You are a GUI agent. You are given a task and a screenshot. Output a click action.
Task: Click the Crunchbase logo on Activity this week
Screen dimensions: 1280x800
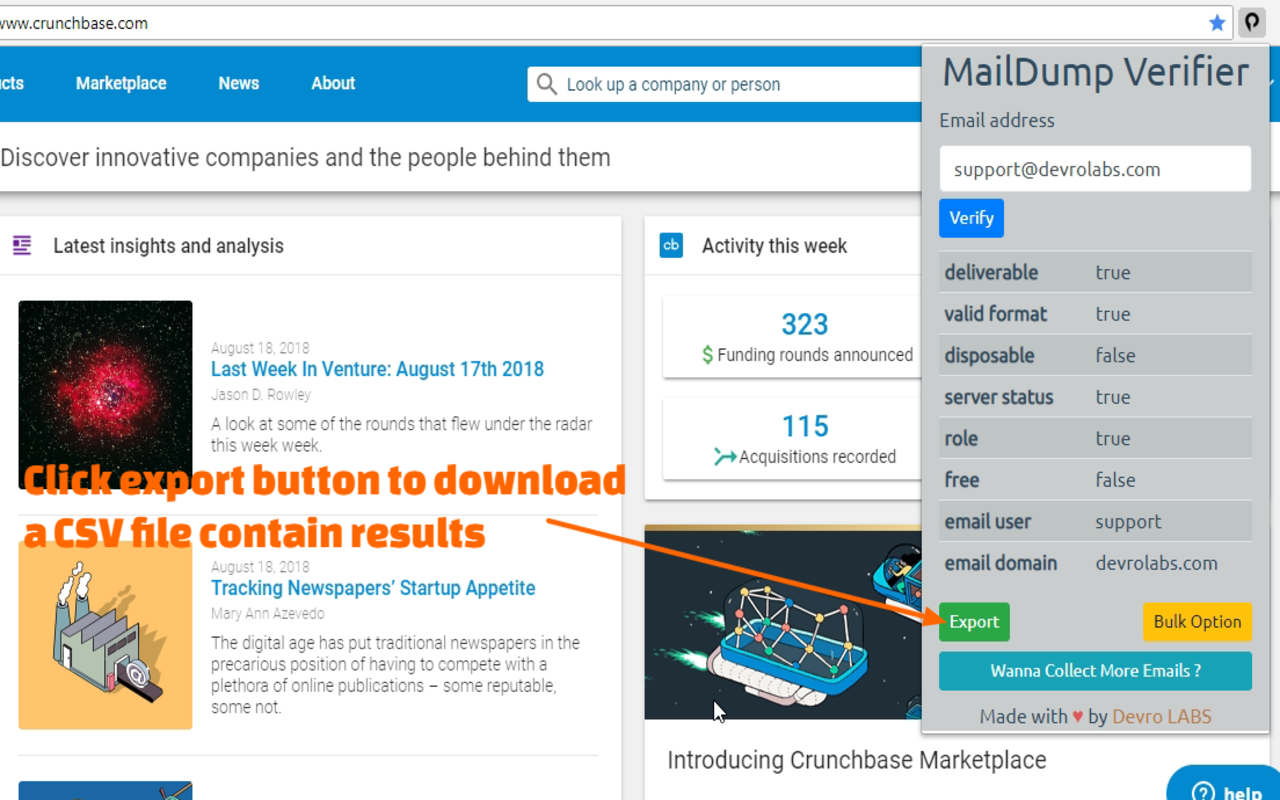pos(671,246)
